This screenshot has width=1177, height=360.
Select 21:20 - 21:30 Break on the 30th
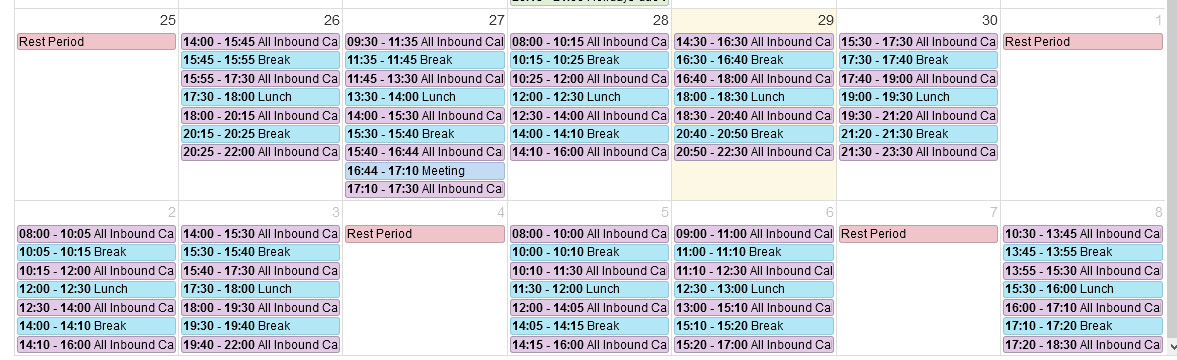[x=918, y=134]
